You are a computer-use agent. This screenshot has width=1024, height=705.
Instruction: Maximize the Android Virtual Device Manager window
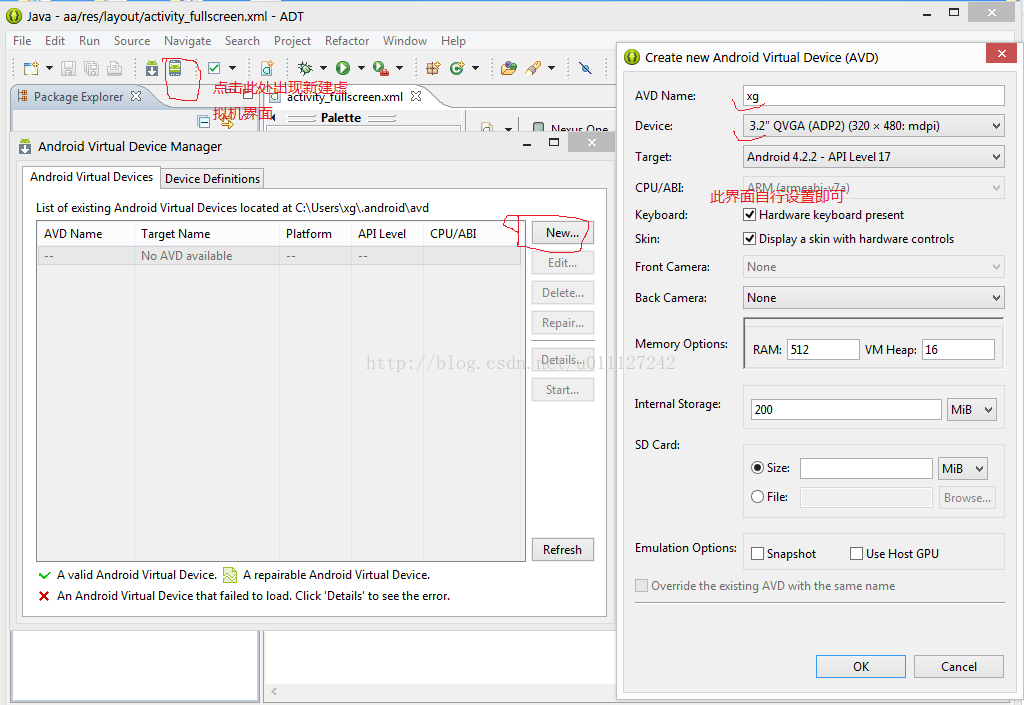coord(554,142)
